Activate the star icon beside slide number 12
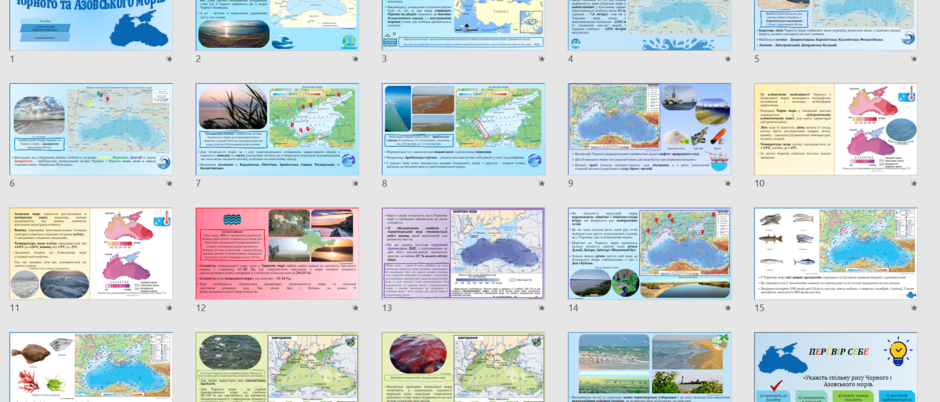940x402 pixels. point(355,308)
